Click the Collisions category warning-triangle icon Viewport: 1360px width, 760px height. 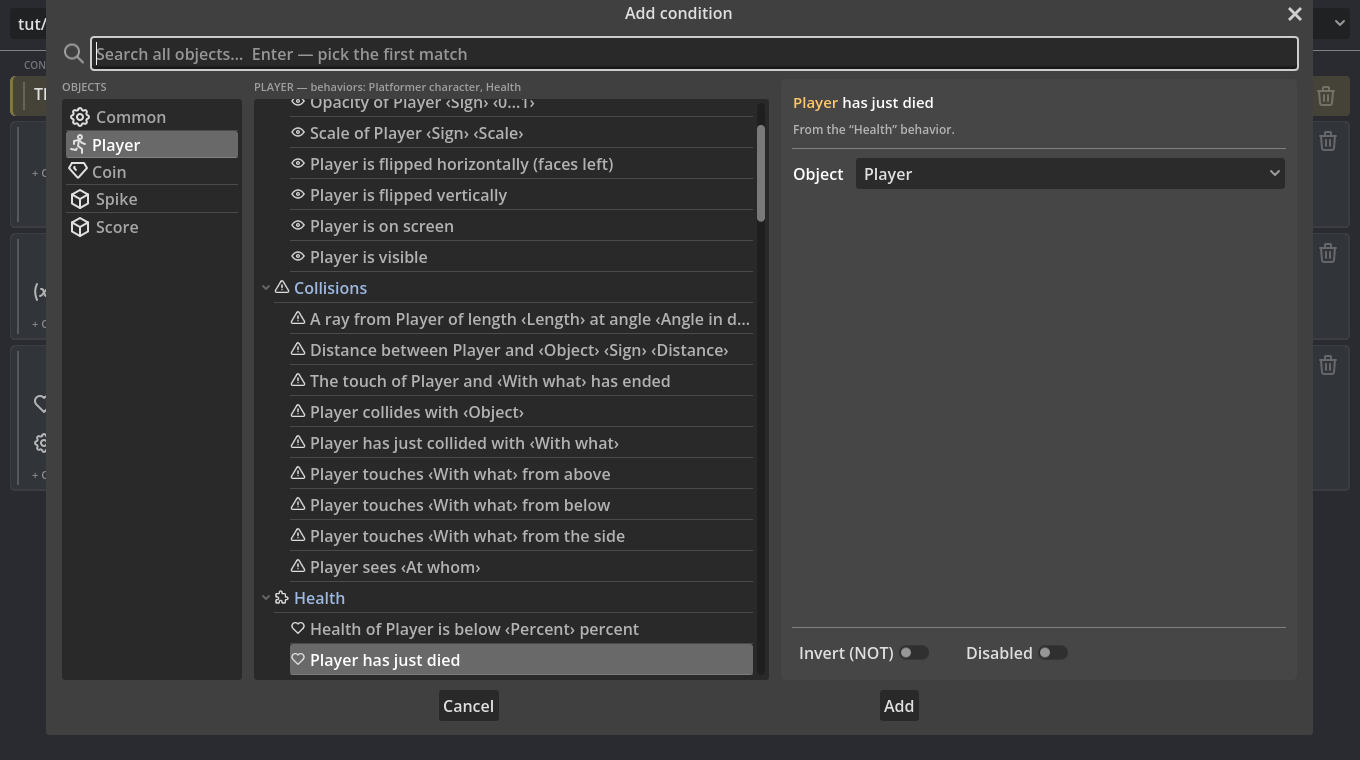pos(282,288)
